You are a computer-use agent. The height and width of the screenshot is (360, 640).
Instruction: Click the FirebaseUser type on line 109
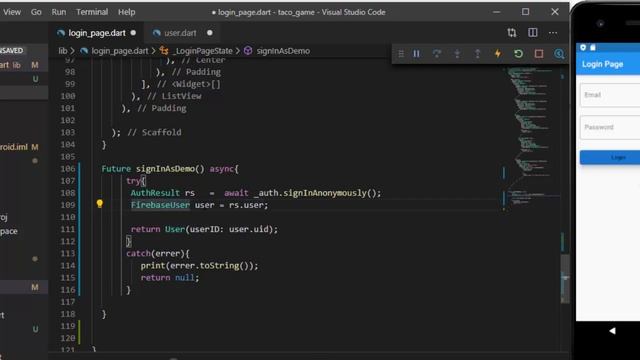(x=160, y=205)
